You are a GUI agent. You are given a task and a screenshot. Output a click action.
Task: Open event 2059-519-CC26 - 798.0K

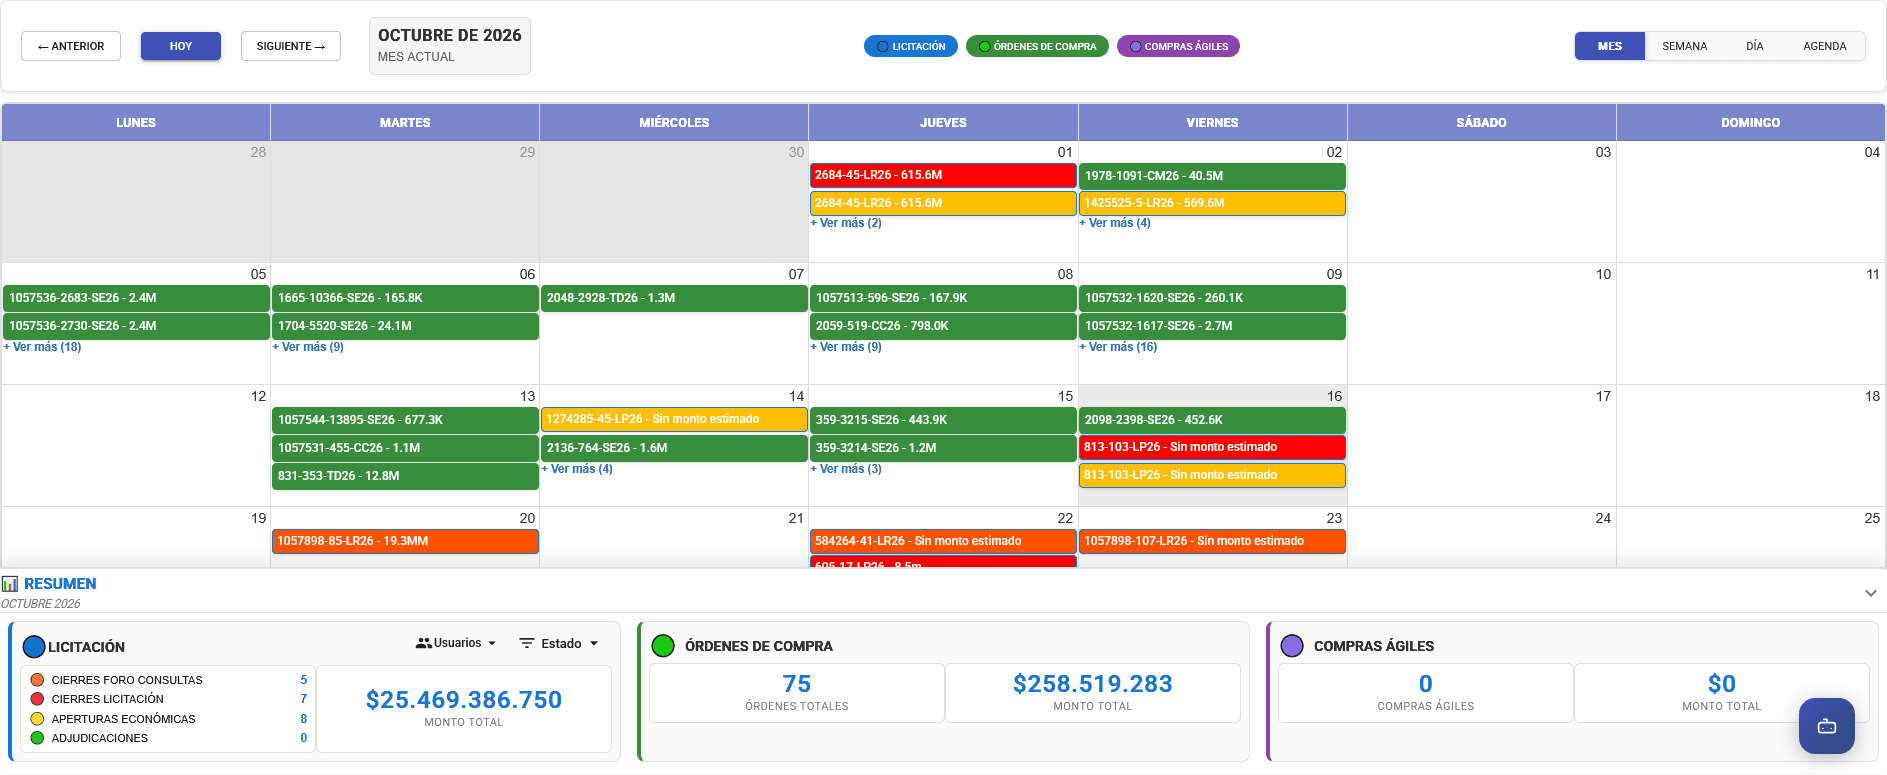tap(943, 326)
